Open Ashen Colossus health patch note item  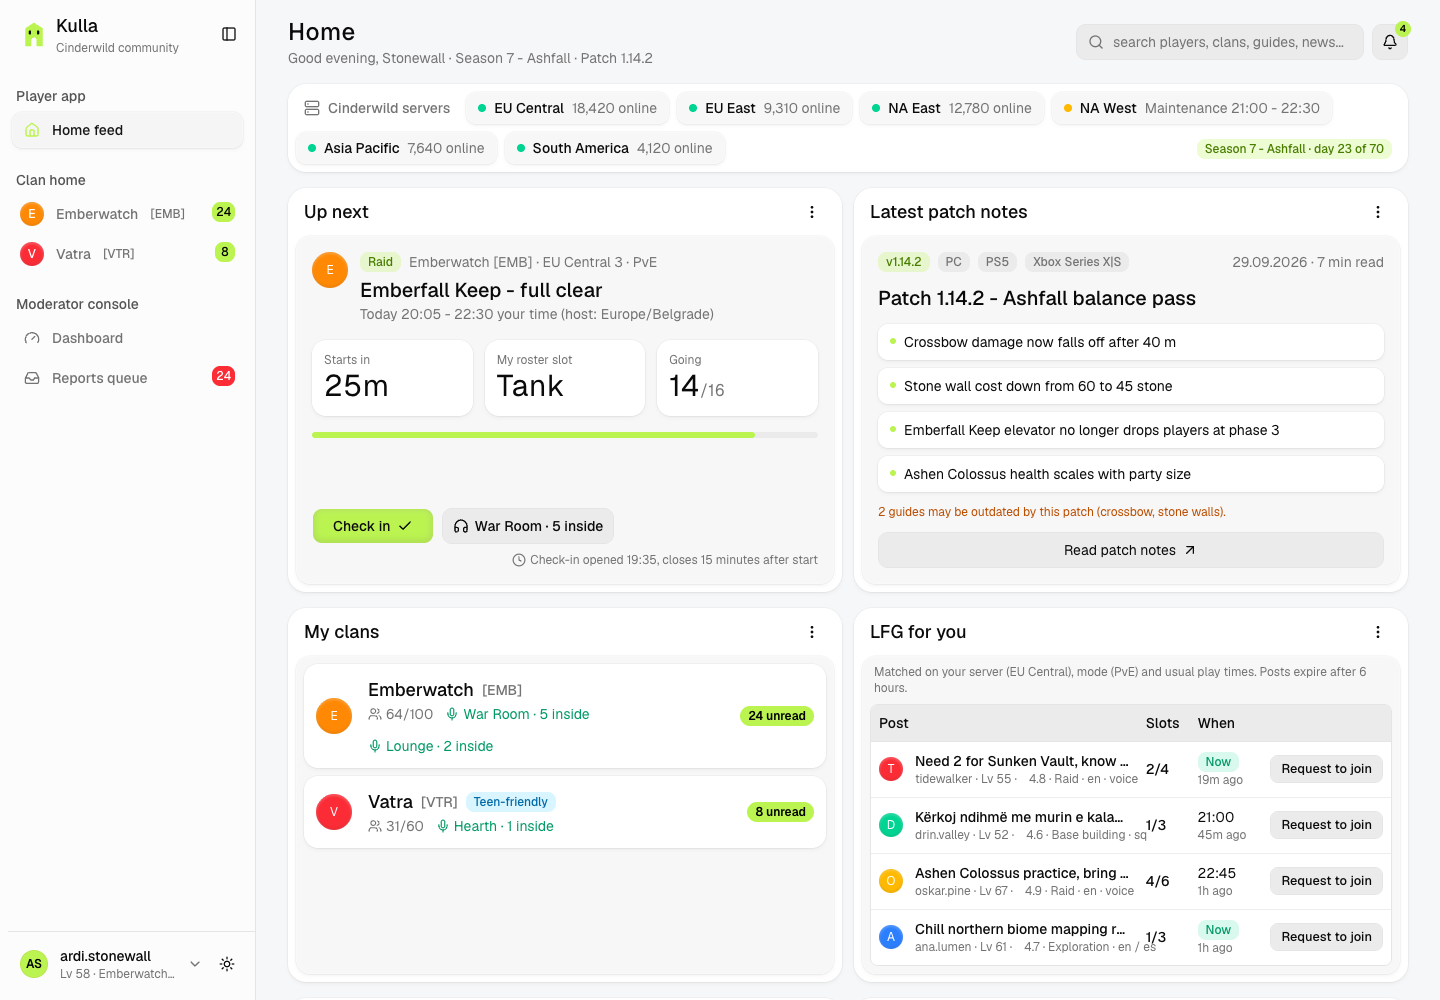click(x=1131, y=474)
